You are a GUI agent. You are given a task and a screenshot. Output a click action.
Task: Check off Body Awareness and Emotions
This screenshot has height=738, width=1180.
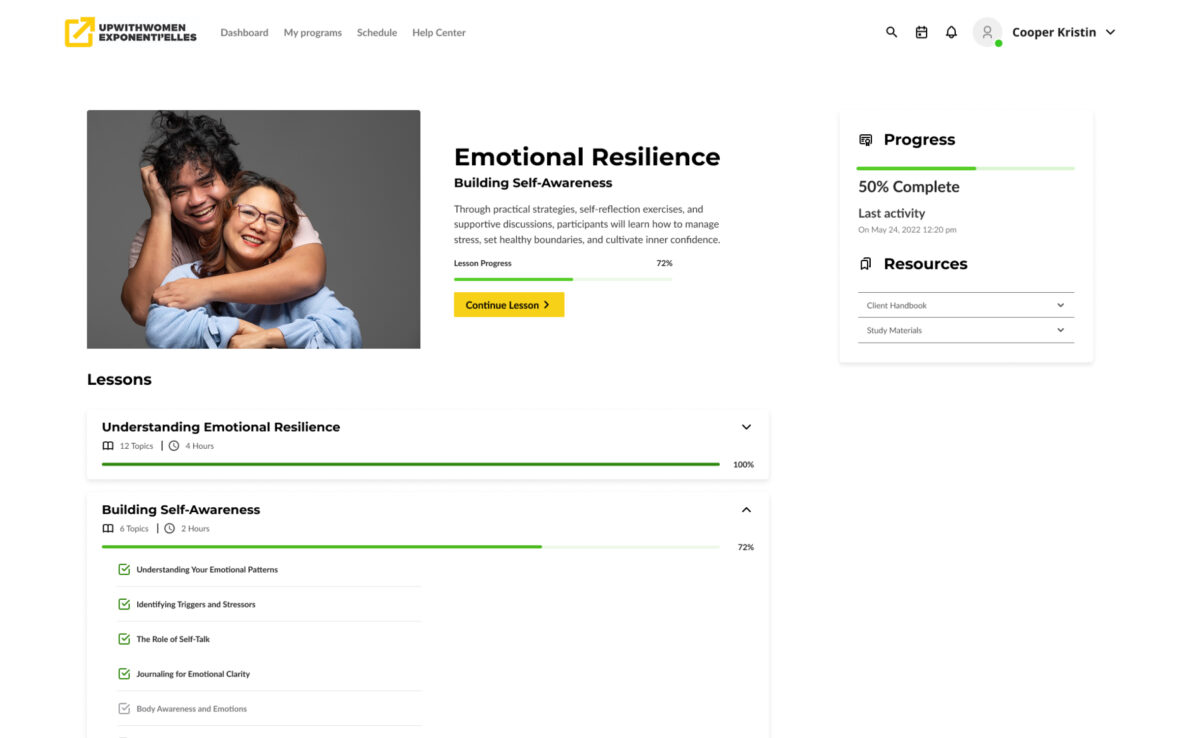[x=123, y=708]
